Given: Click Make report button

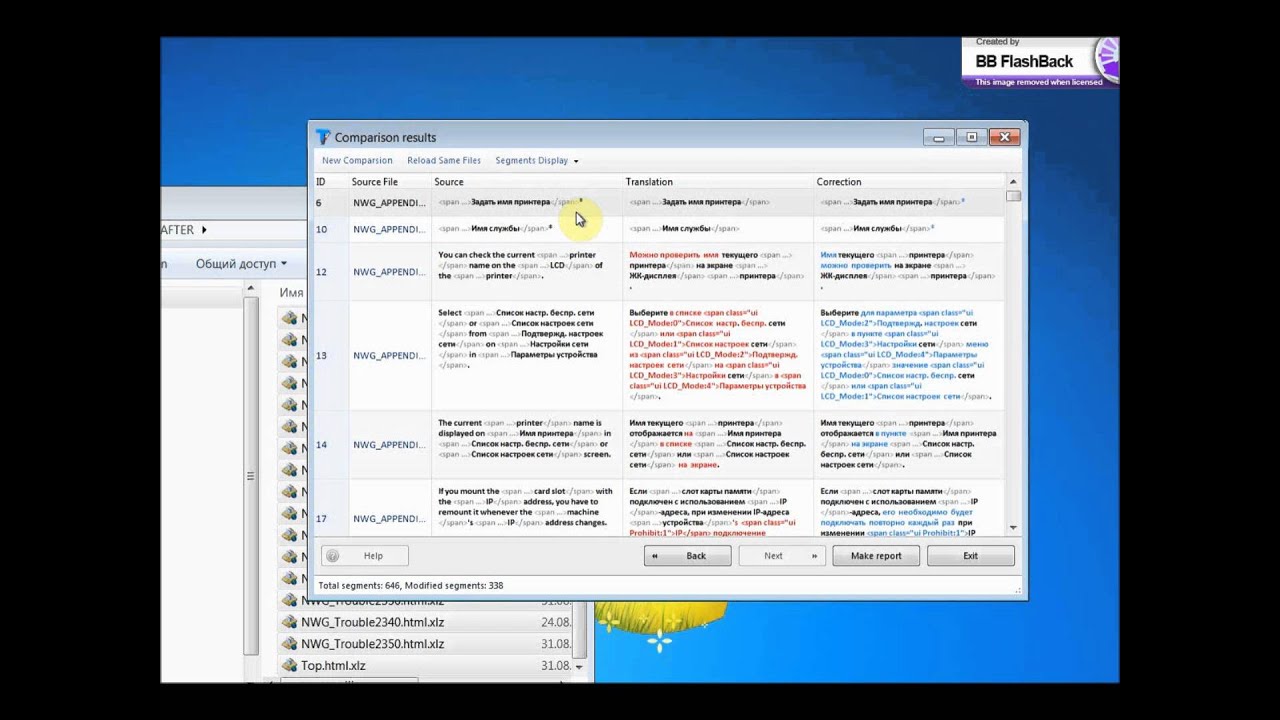Looking at the screenshot, I should (876, 556).
